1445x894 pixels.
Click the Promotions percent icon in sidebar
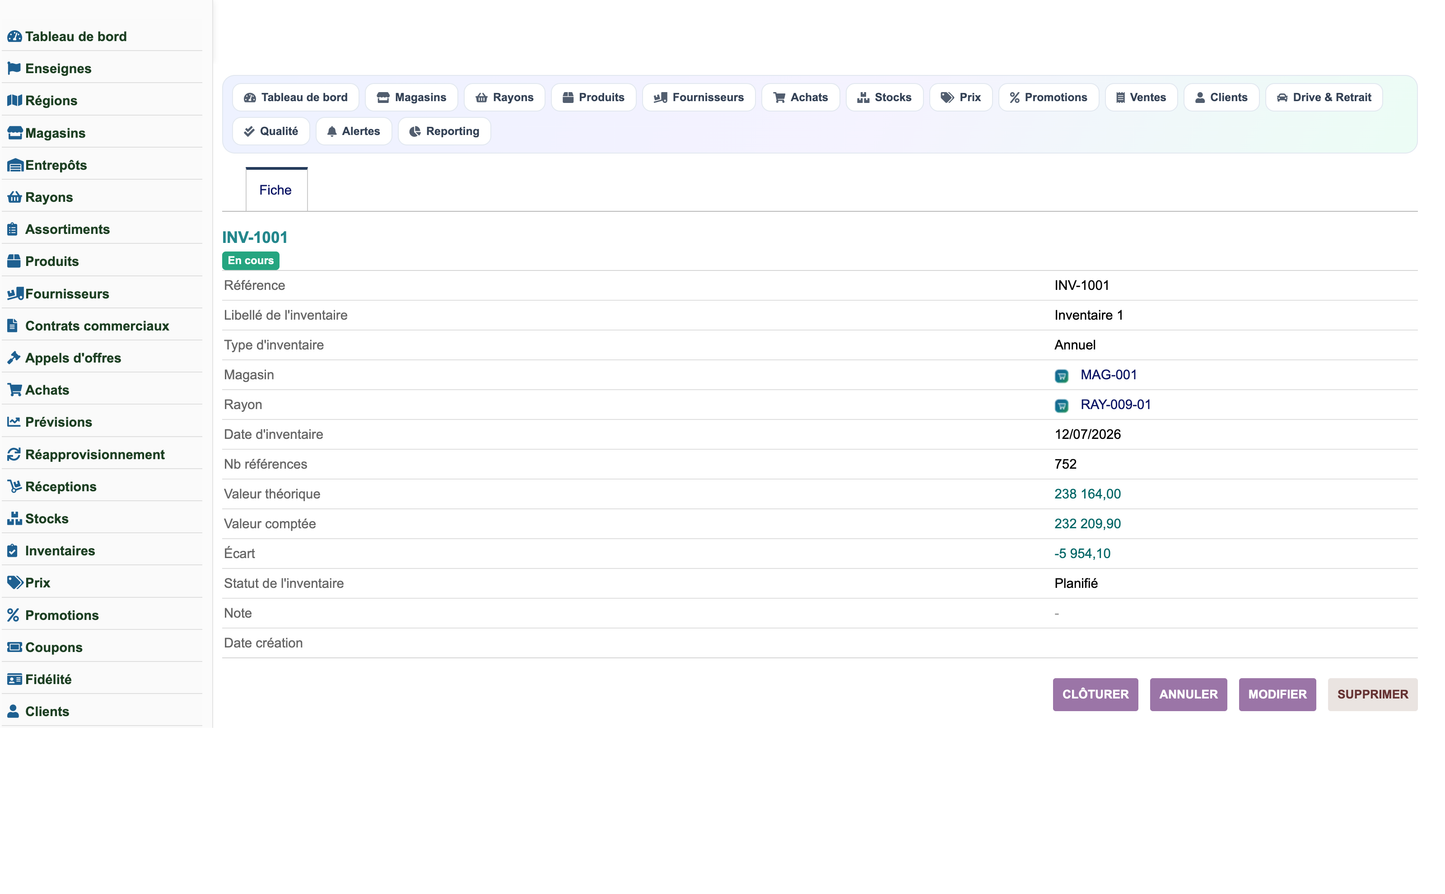[x=13, y=615]
